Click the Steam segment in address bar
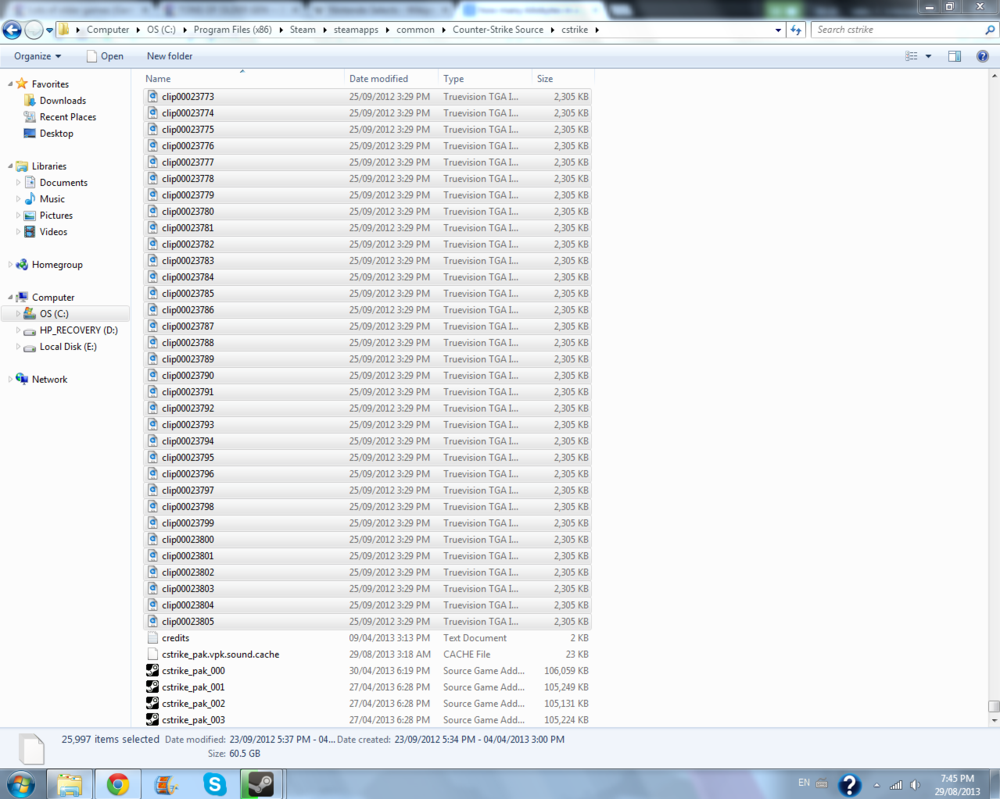The image size is (1000, 799). point(302,29)
